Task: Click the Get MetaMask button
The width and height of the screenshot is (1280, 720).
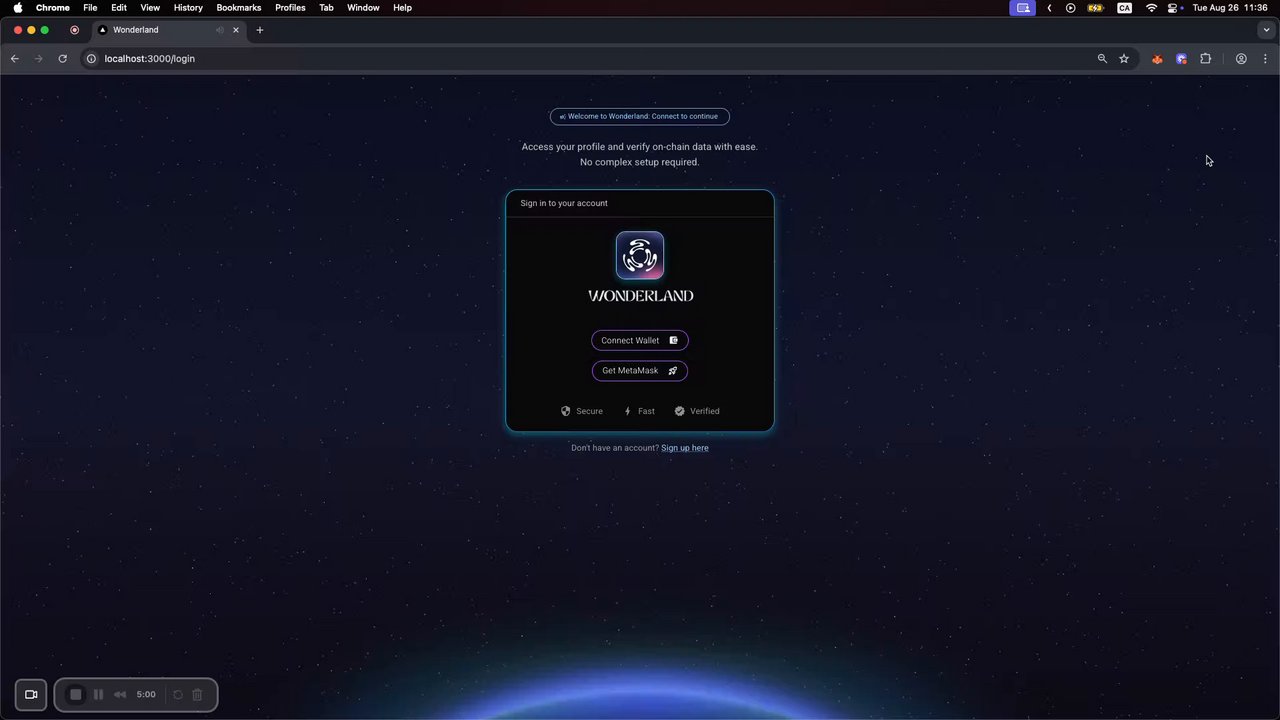Action: [640, 371]
